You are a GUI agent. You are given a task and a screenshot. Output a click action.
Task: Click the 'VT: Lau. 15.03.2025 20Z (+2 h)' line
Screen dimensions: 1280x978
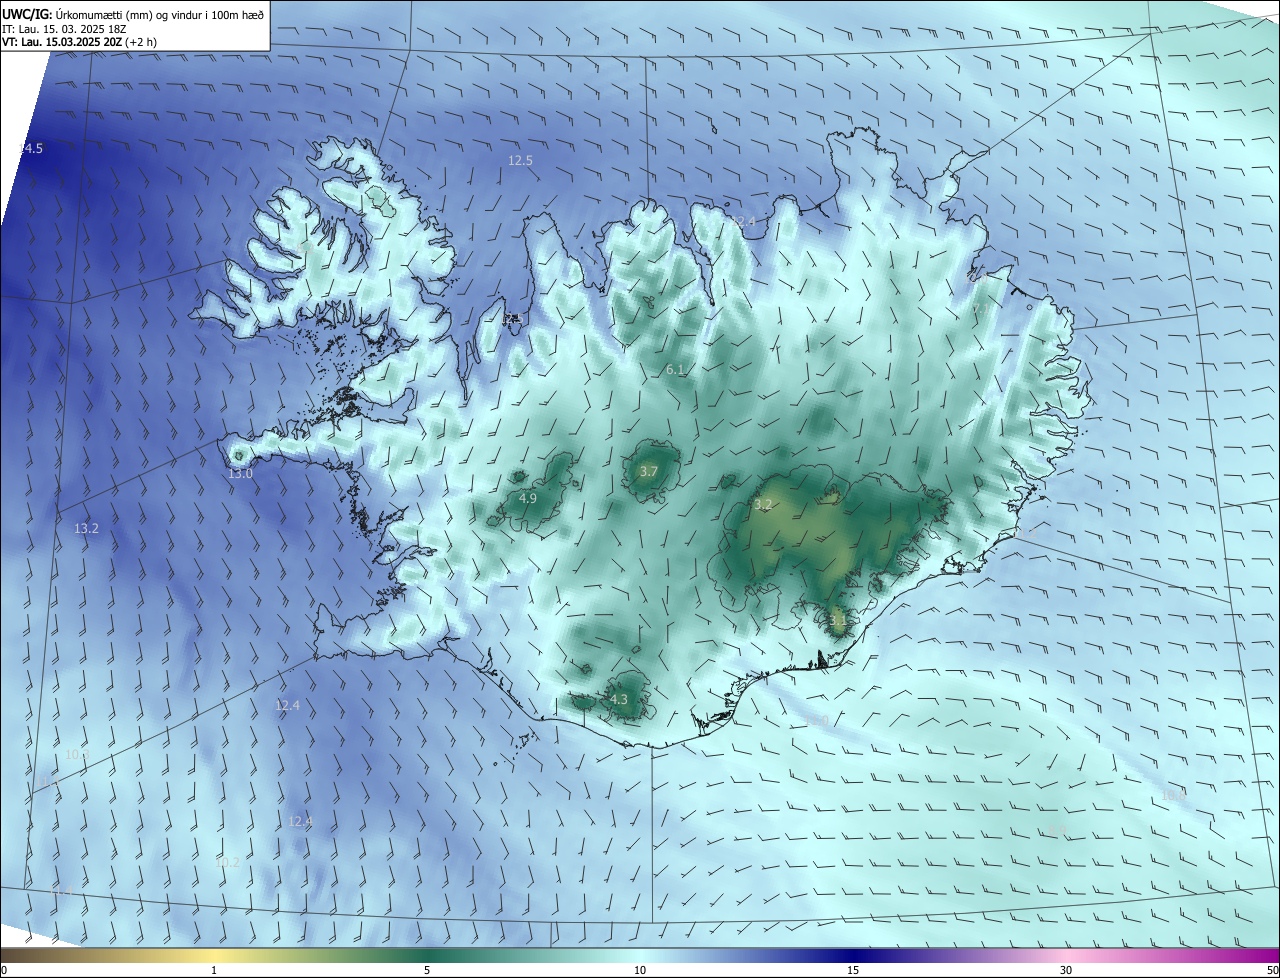[x=79, y=43]
